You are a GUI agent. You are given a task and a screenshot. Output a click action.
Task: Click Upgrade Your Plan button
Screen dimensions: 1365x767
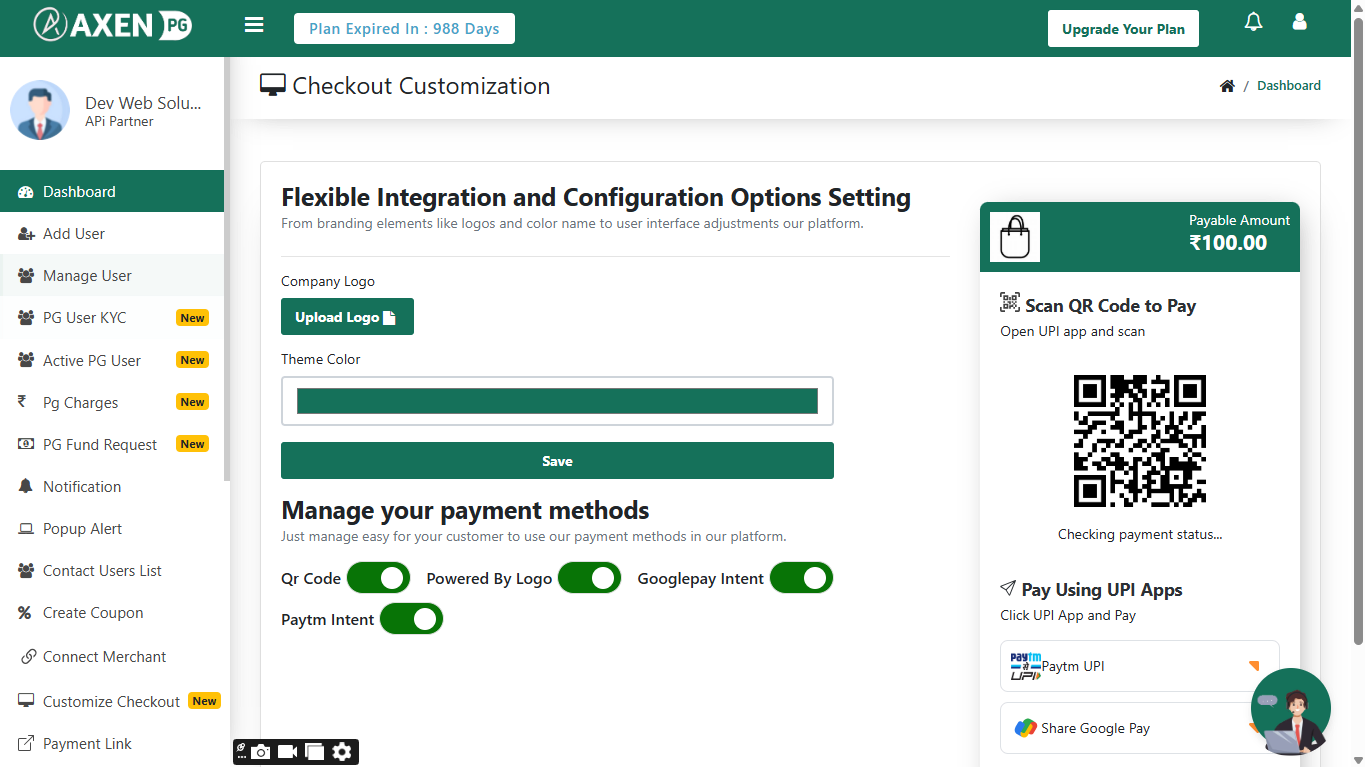click(1123, 28)
